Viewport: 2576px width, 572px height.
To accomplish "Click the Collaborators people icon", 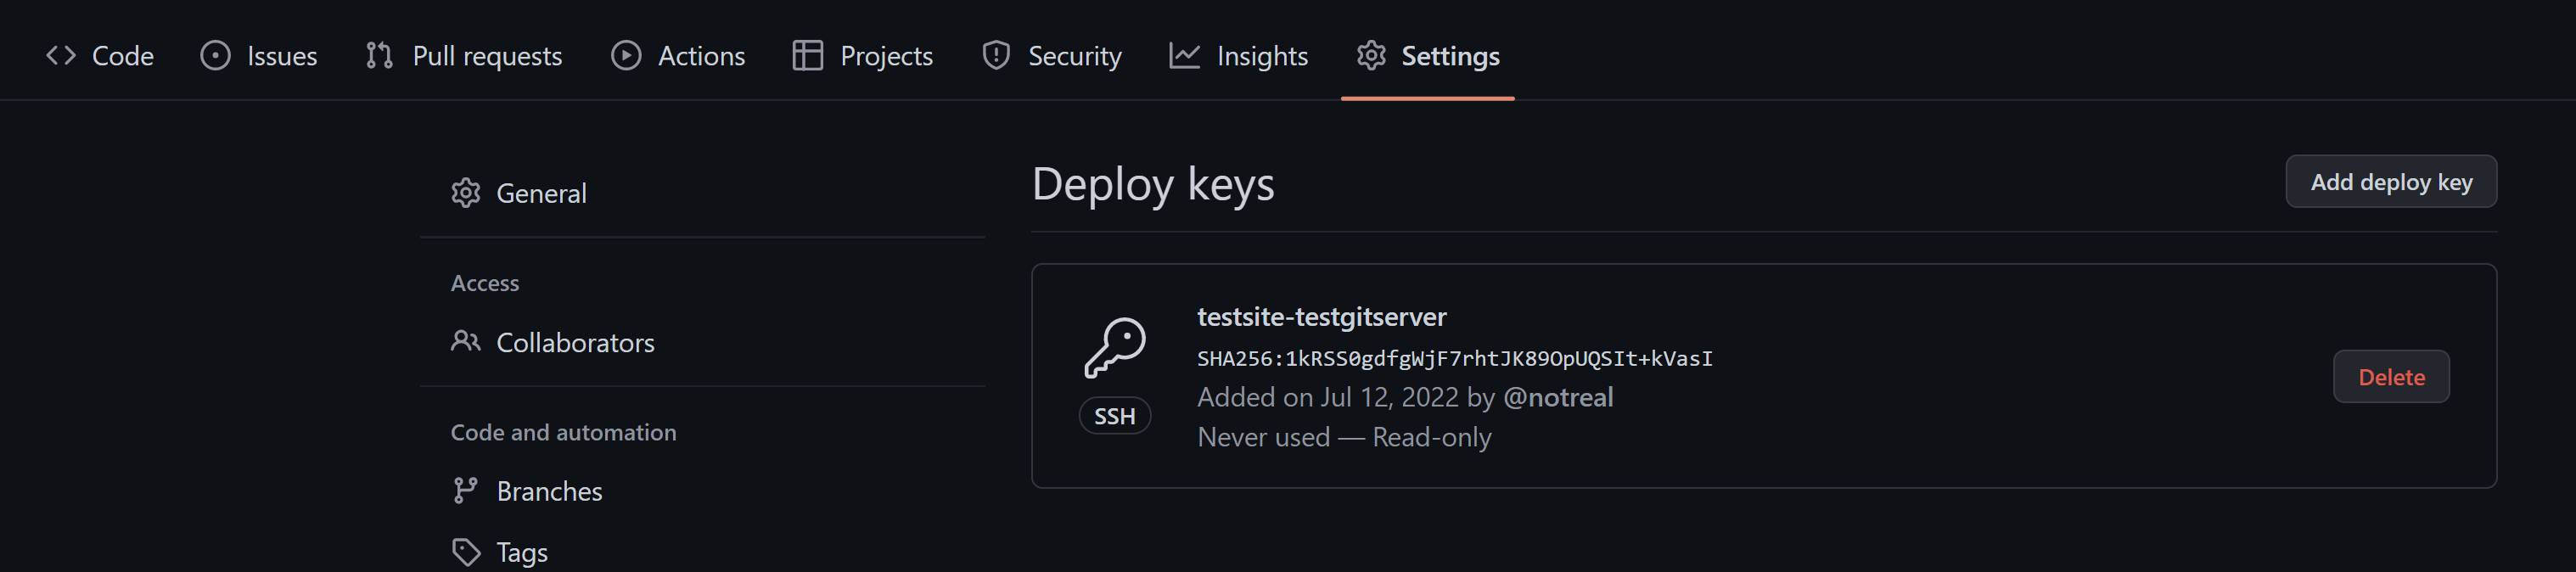I will click(x=466, y=342).
